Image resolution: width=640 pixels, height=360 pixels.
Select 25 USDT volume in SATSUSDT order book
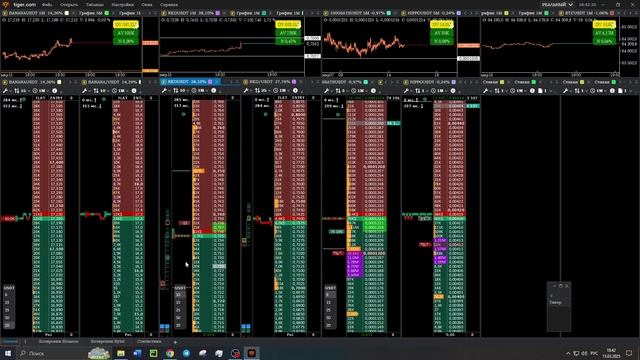[329, 310]
